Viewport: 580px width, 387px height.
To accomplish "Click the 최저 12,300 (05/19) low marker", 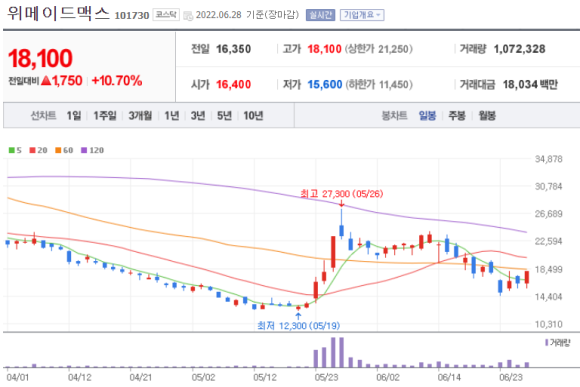I will pyautogui.click(x=299, y=326).
